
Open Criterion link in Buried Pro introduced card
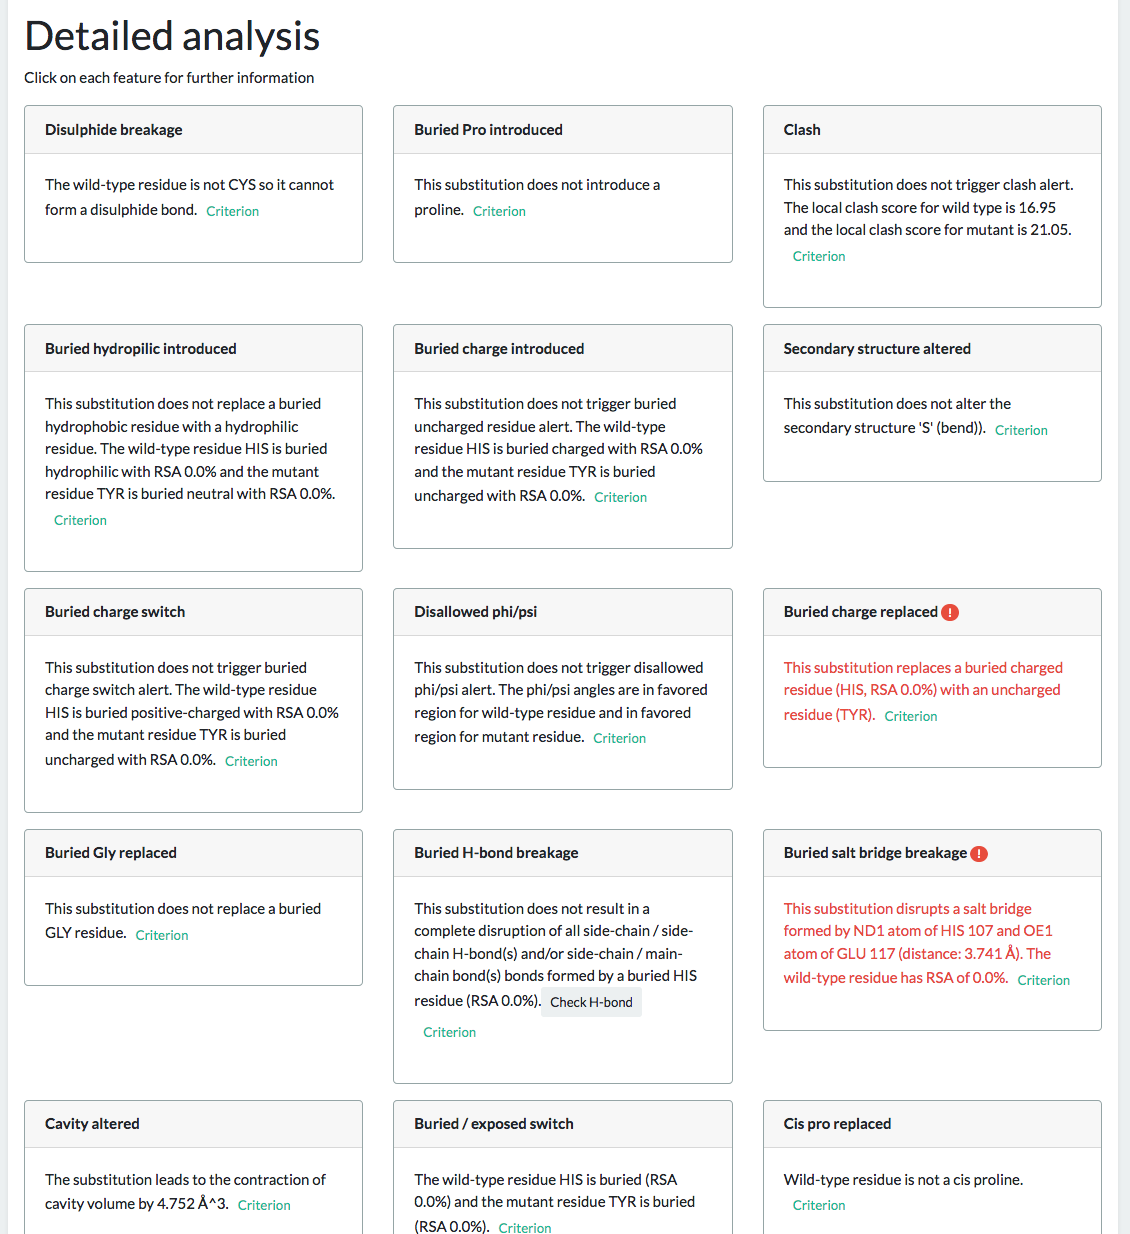pyautogui.click(x=499, y=211)
